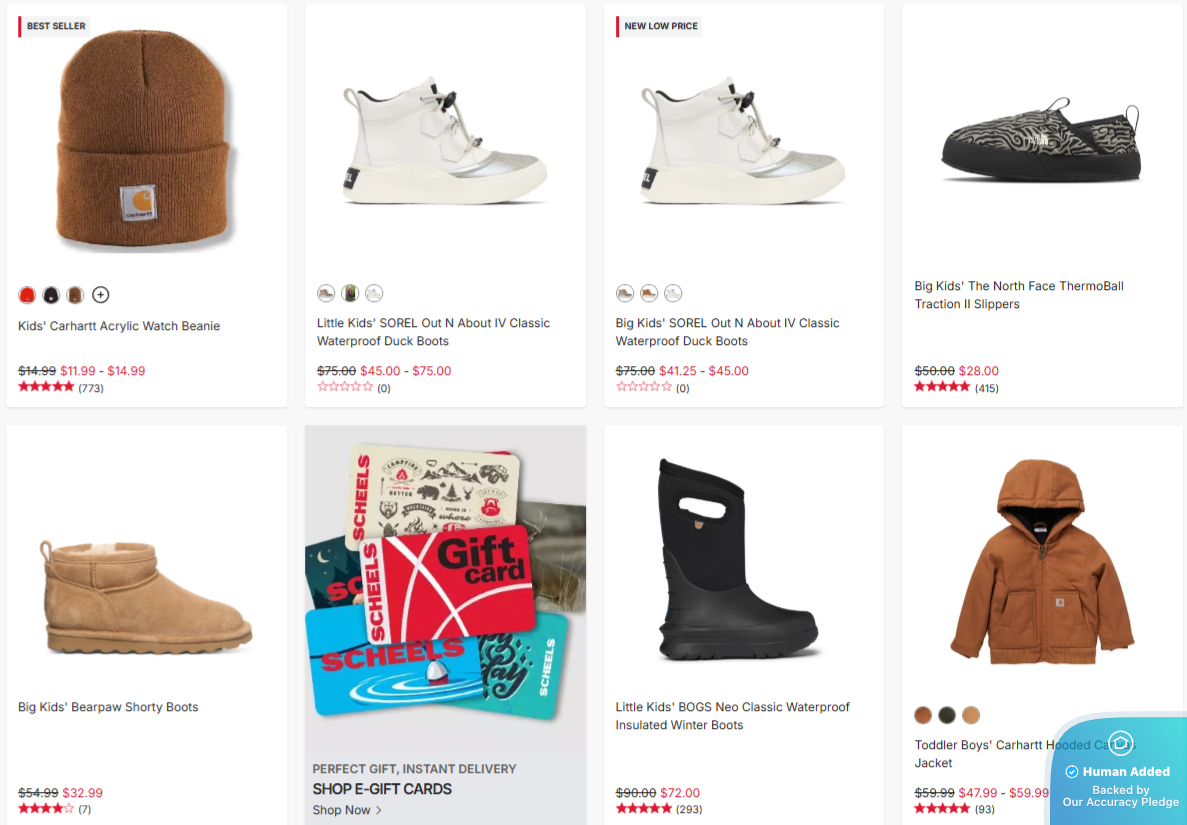Select the red colorway of the Carhartt beanie
1187x825 pixels.
[26, 294]
